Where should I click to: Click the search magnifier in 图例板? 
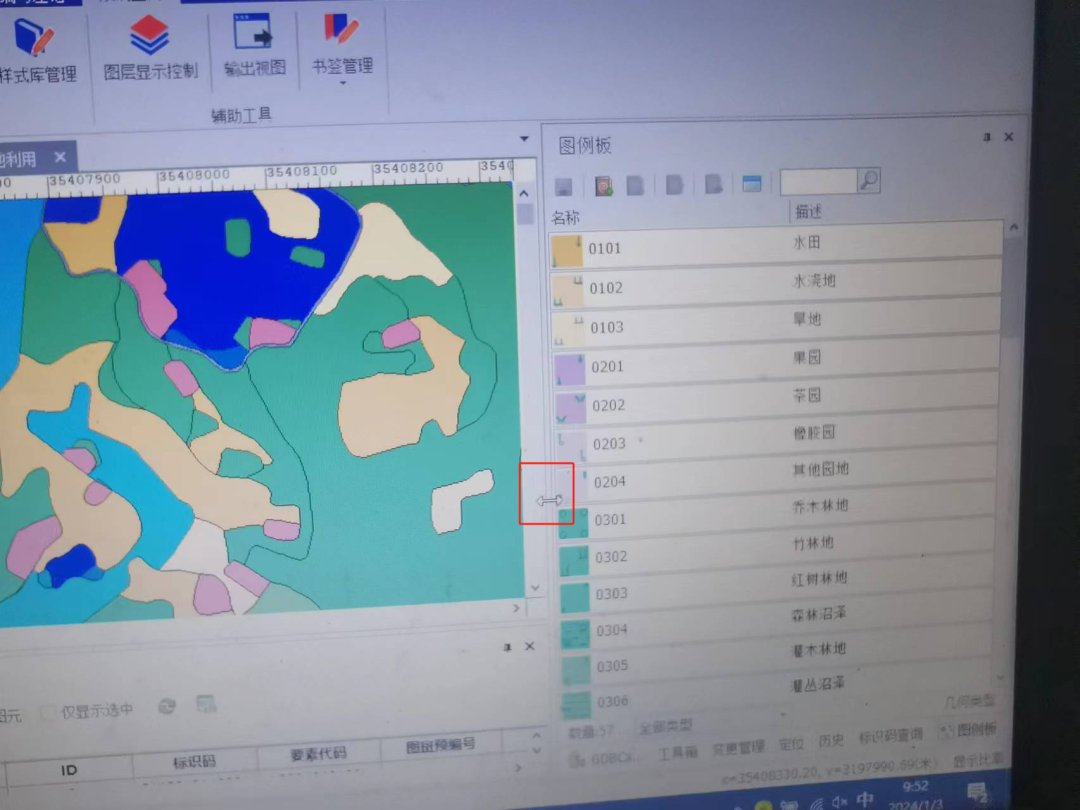tap(868, 181)
